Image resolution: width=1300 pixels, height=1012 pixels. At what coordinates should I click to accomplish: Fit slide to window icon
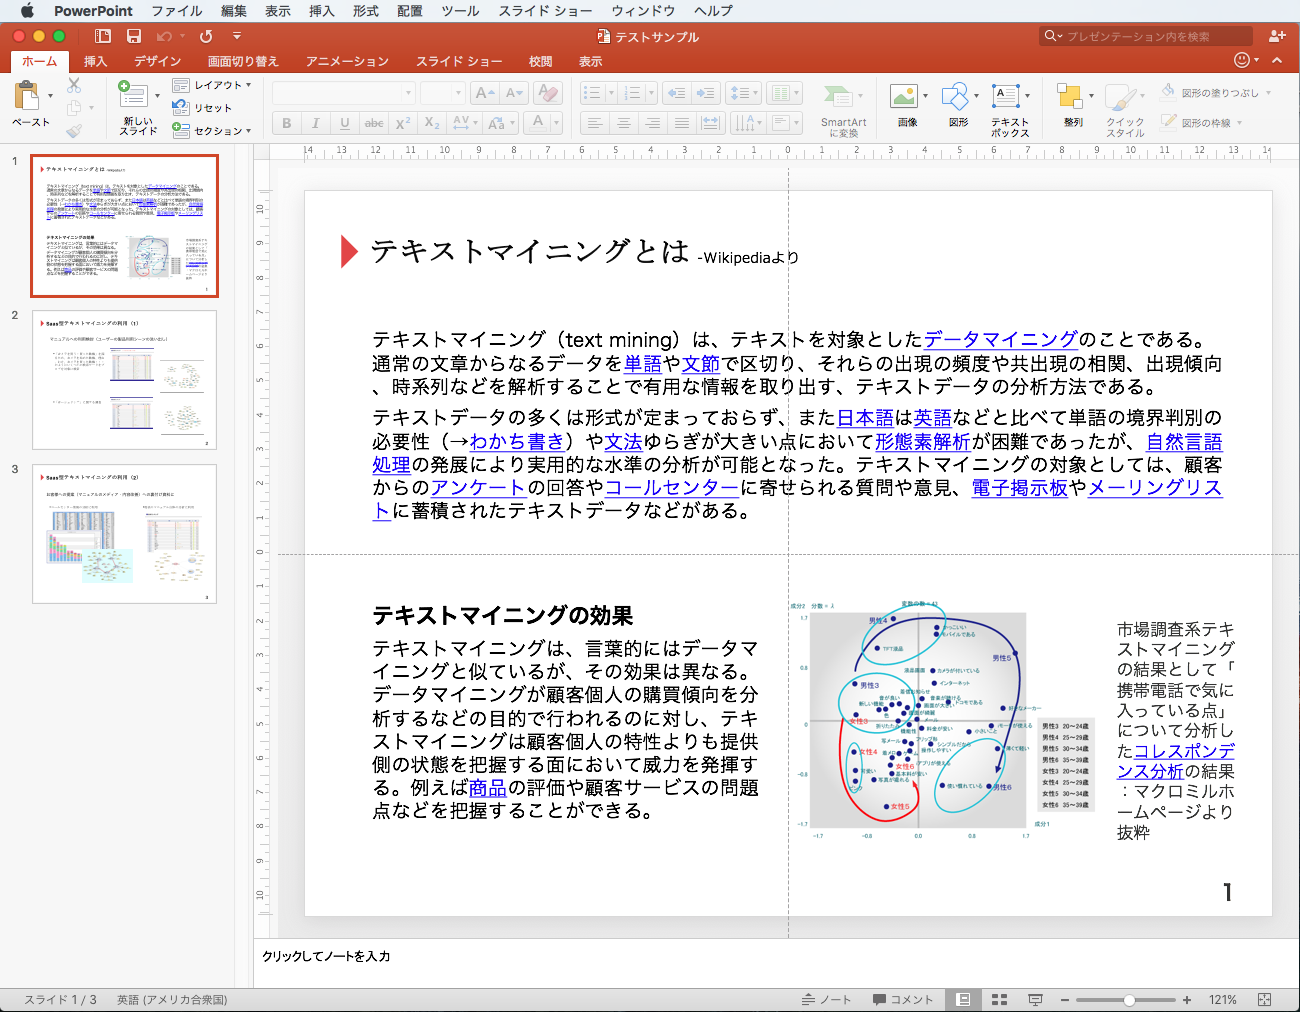pyautogui.click(x=1264, y=999)
